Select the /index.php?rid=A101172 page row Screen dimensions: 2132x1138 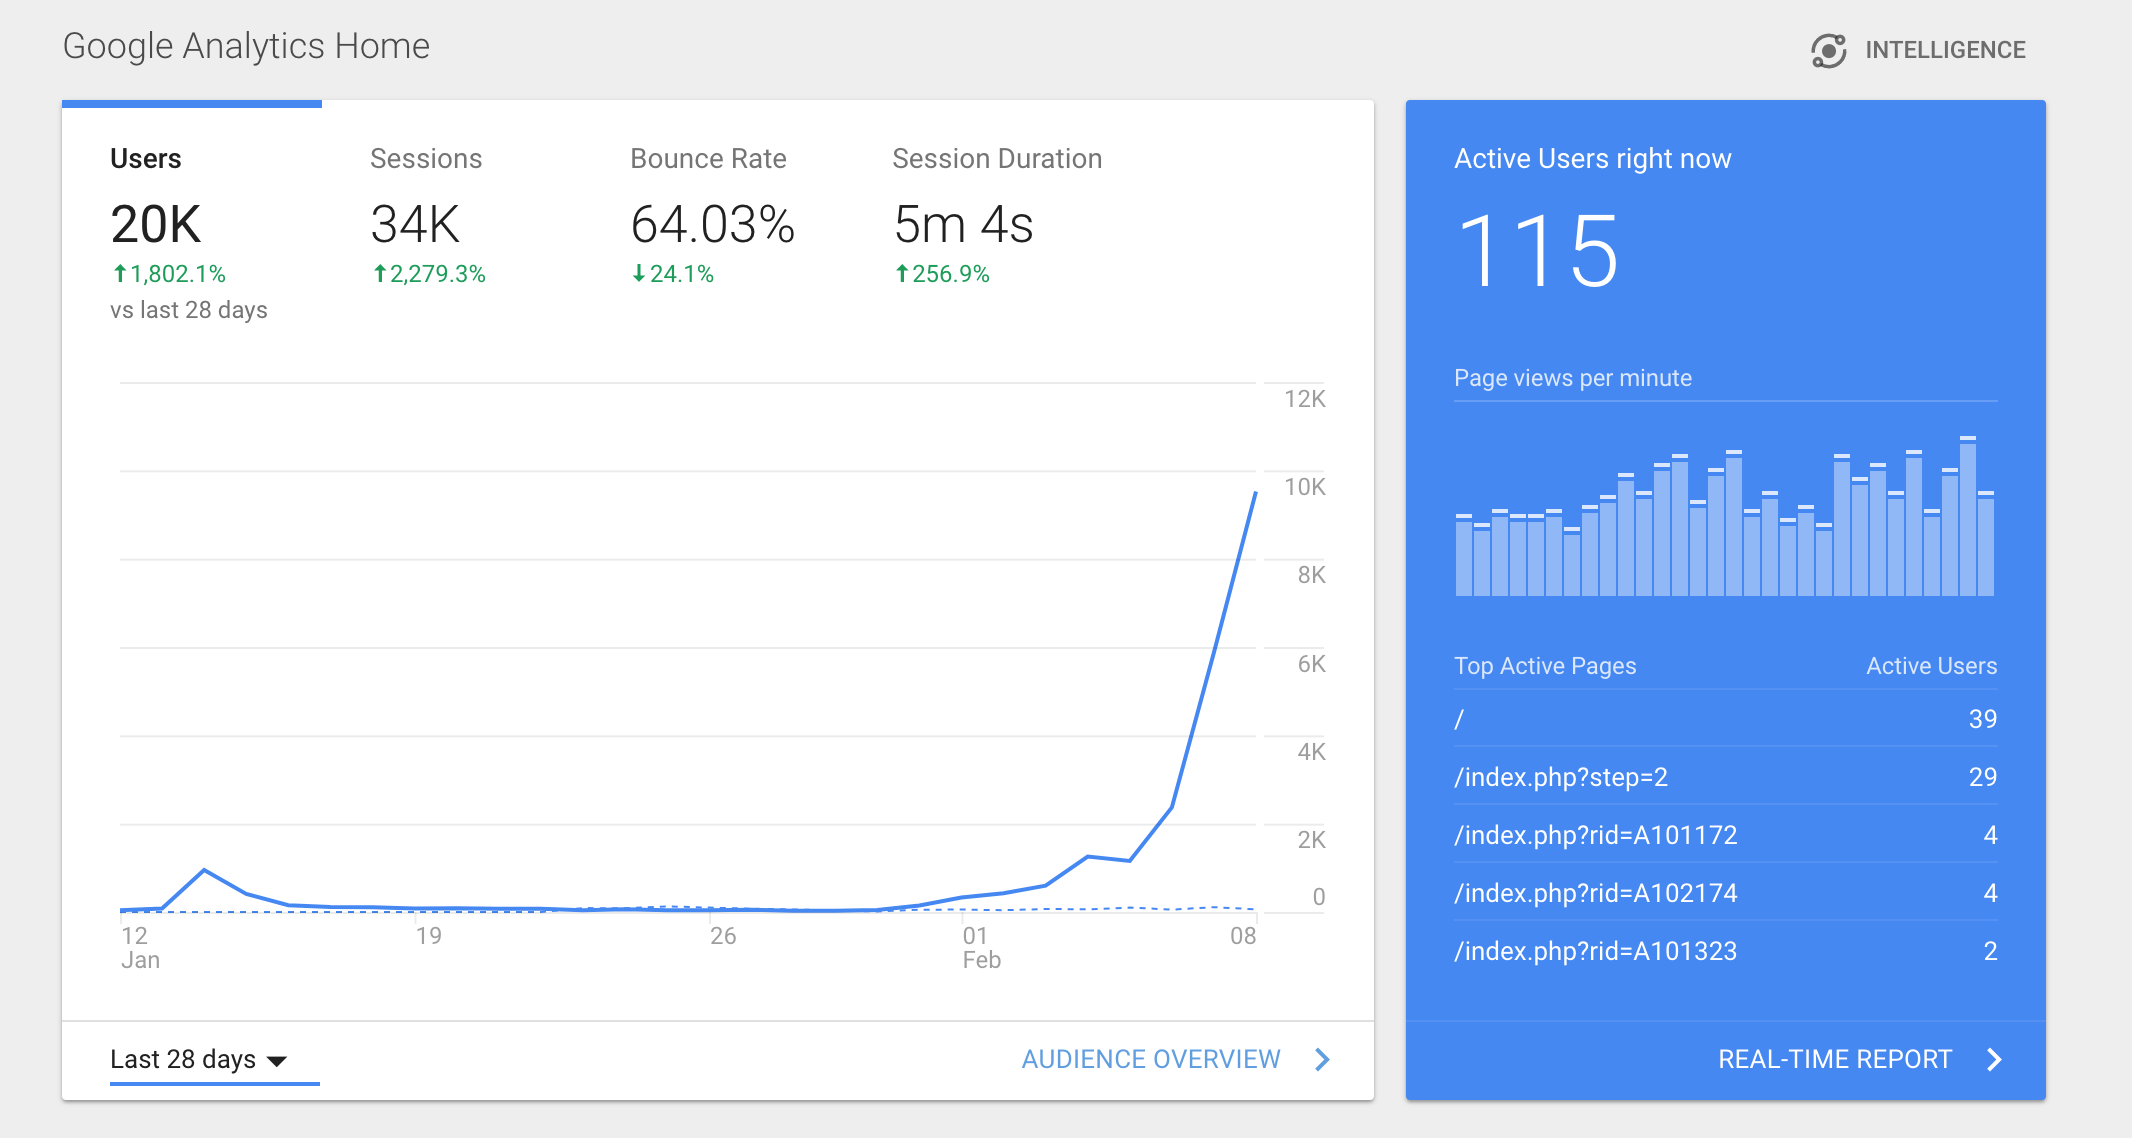pos(1726,835)
